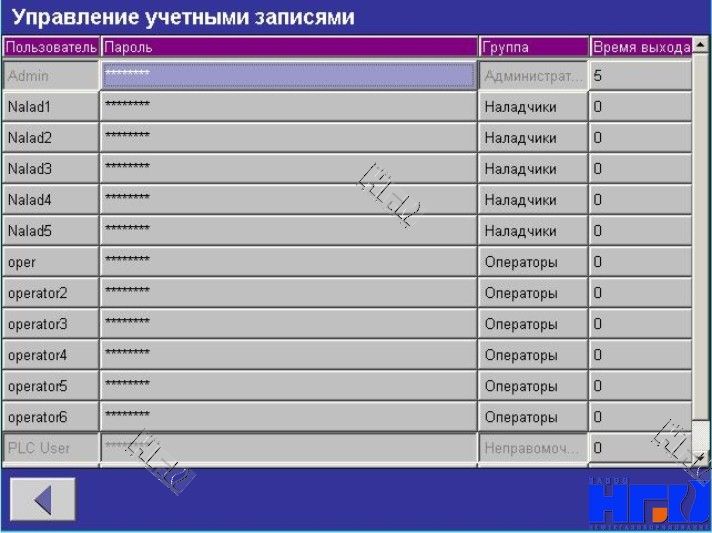Edit the logout time for Admin
Screen dimensions: 712x533
click(x=640, y=76)
